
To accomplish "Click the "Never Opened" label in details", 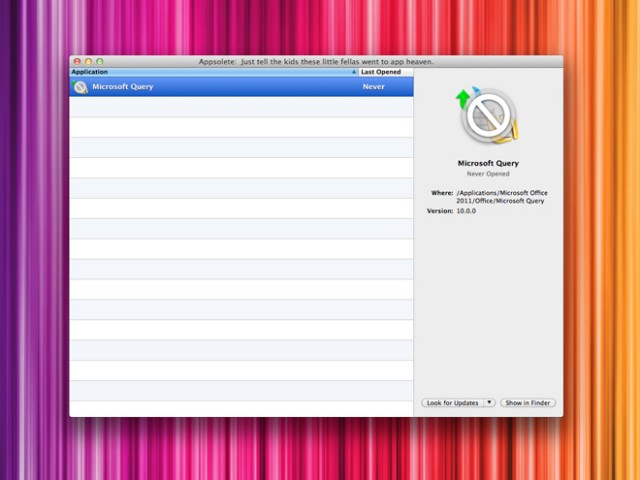I will tap(488, 174).
